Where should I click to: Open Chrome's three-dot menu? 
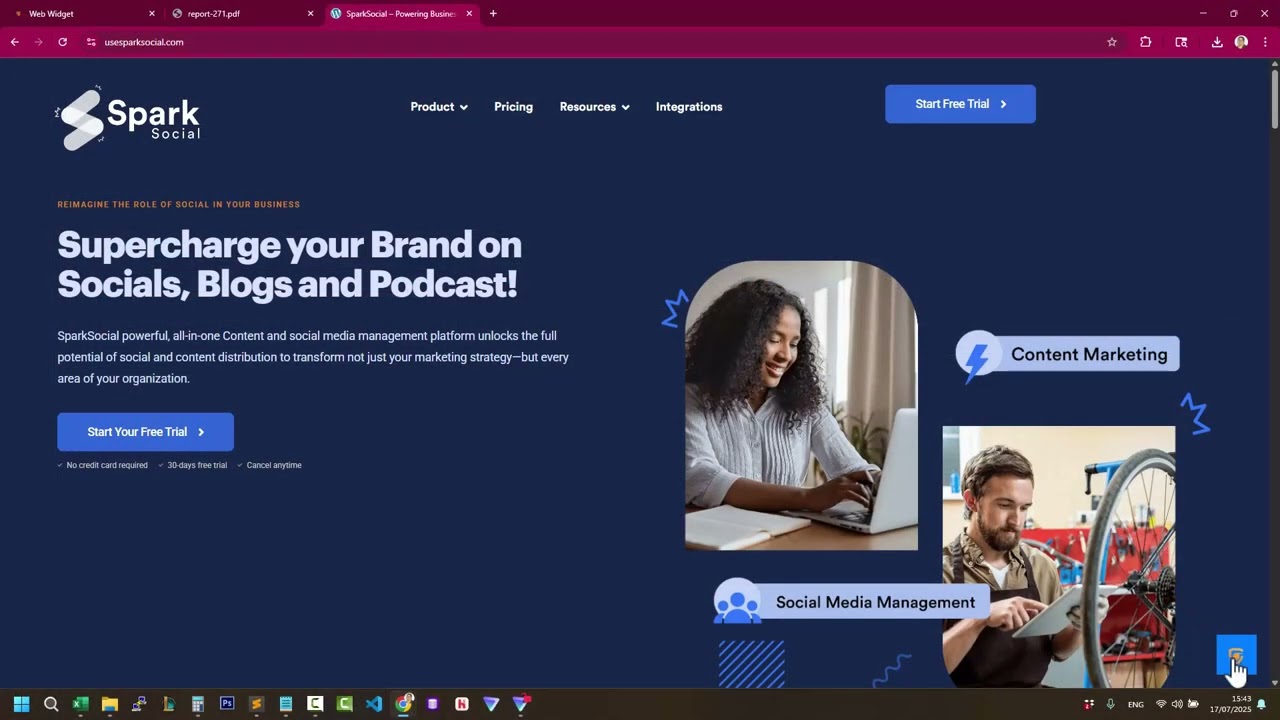1265,42
